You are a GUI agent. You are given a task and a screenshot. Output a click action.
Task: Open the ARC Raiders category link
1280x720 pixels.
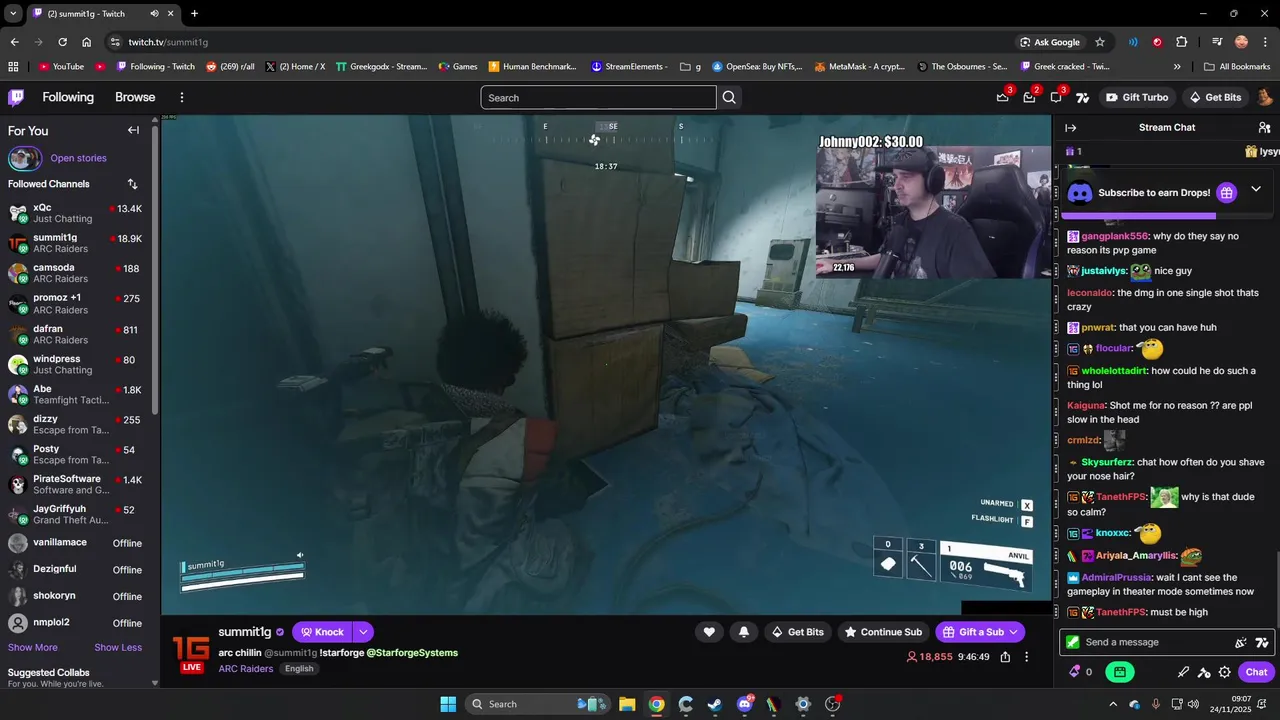tap(246, 669)
